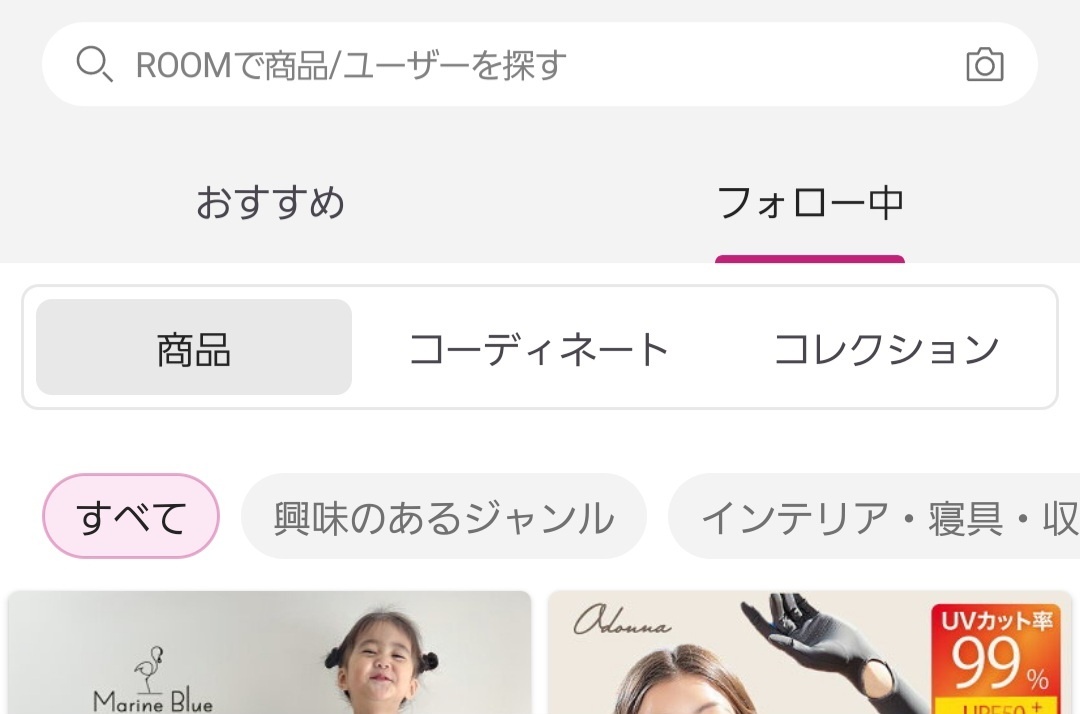Open camera image search icon
Viewport: 1080px width, 714px height.
[x=985, y=65]
